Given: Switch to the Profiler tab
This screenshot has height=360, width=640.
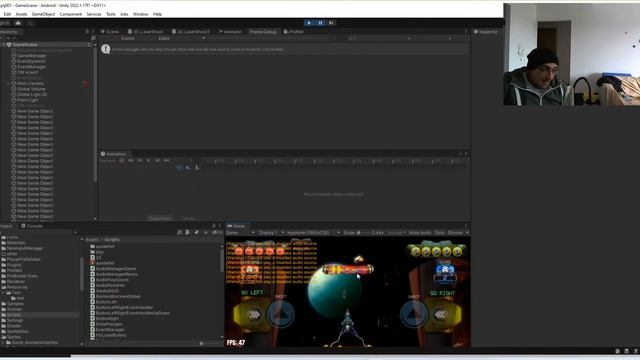Looking at the screenshot, I should [x=293, y=31].
